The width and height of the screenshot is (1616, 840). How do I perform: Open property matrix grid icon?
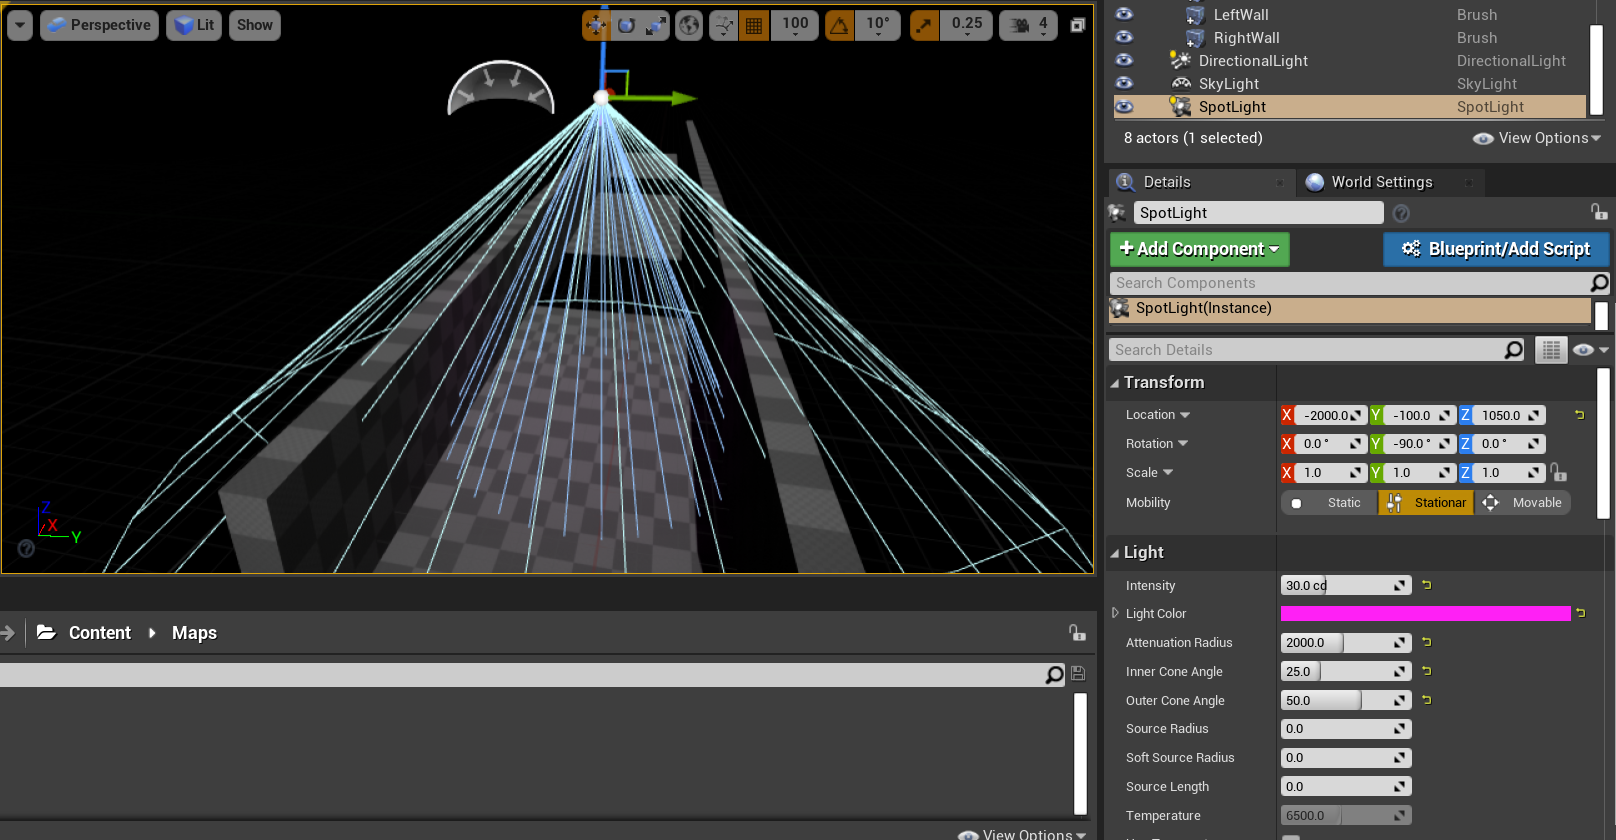click(1551, 350)
